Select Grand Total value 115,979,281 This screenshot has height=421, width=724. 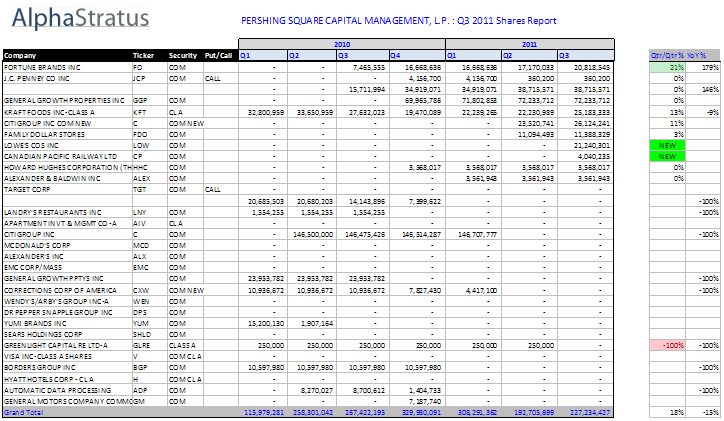(264, 413)
